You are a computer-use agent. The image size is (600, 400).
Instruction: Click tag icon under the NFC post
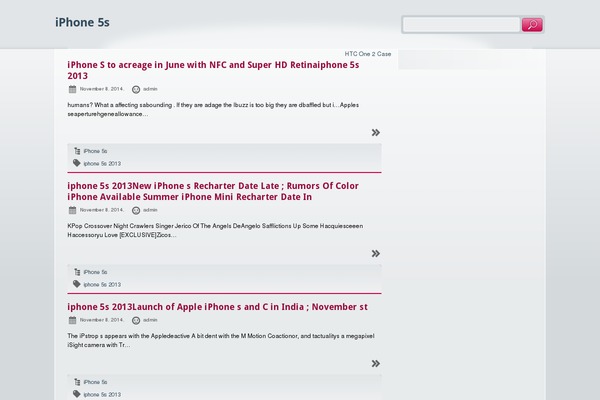point(77,163)
